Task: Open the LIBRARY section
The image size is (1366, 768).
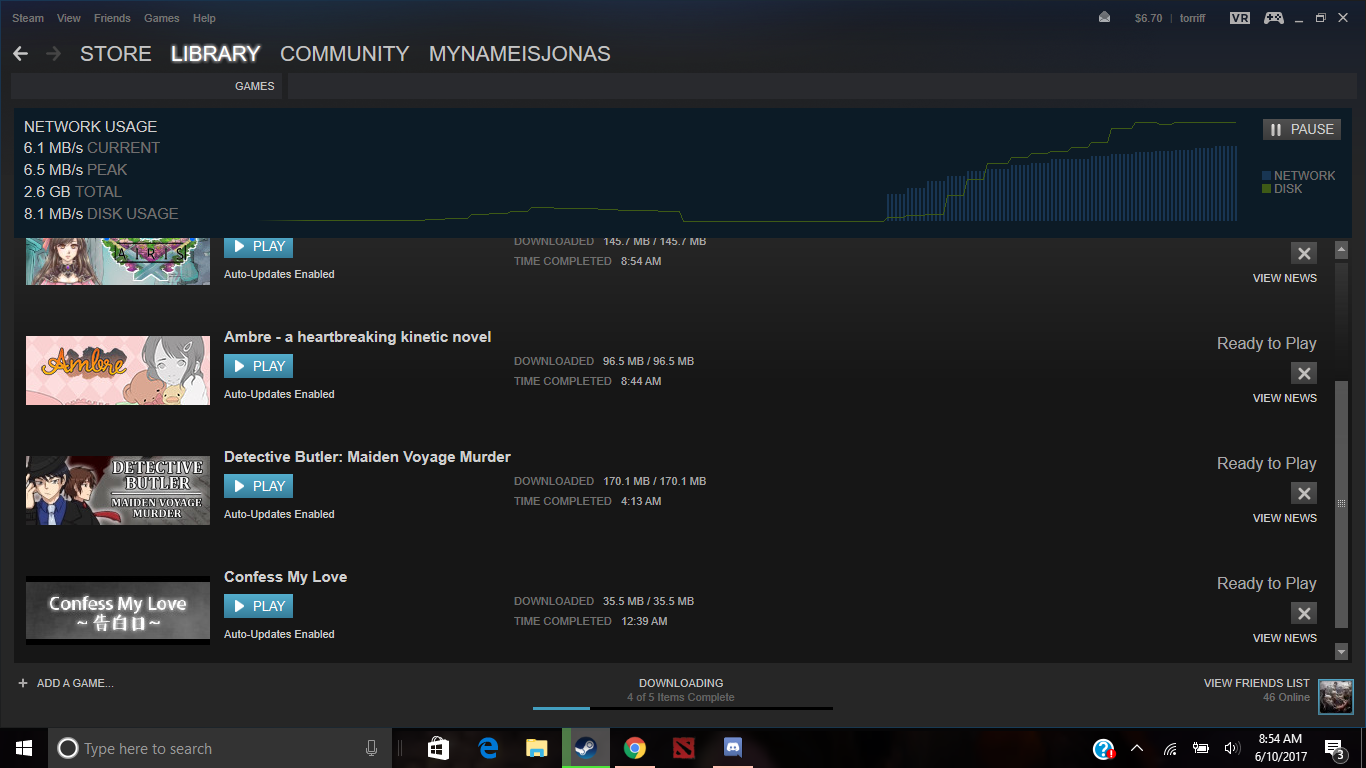Action: 215,54
